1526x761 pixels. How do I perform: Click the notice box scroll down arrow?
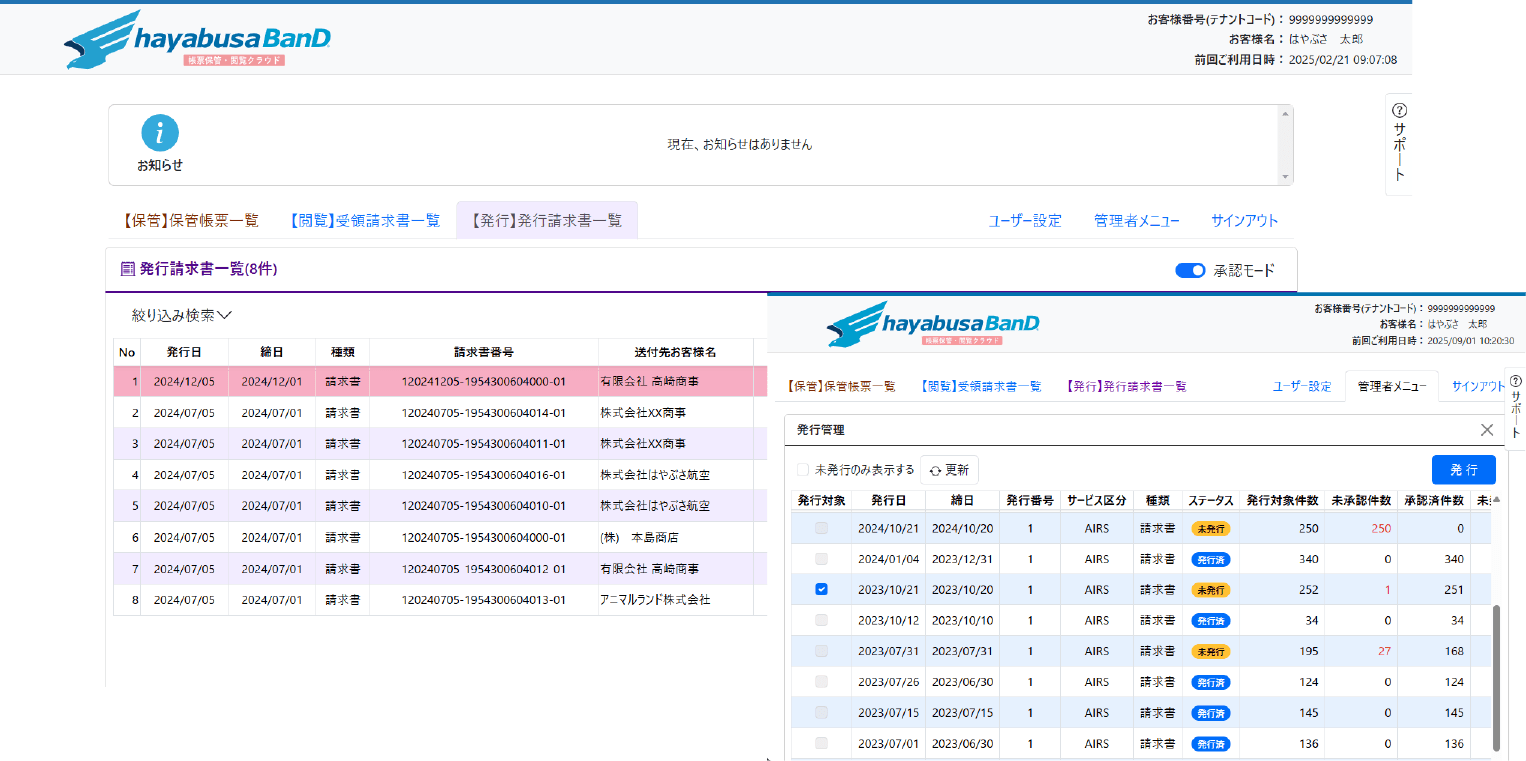click(1285, 177)
